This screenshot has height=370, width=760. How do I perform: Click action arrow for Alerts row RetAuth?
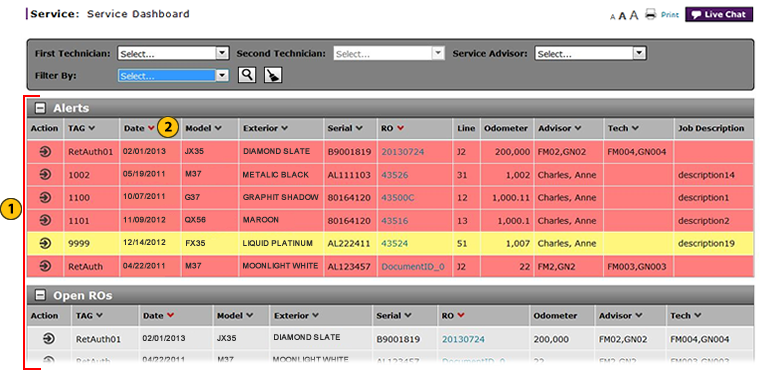pyautogui.click(x=45, y=266)
